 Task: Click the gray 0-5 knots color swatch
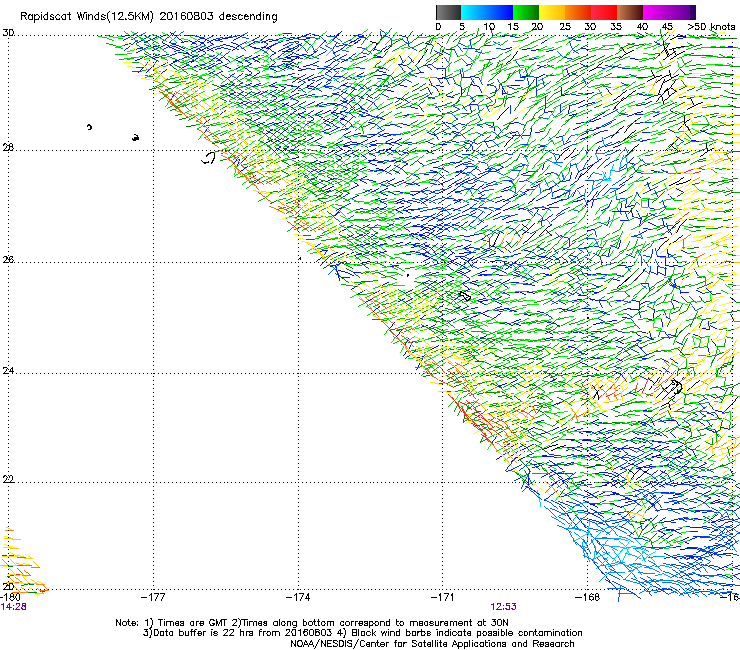click(x=448, y=12)
